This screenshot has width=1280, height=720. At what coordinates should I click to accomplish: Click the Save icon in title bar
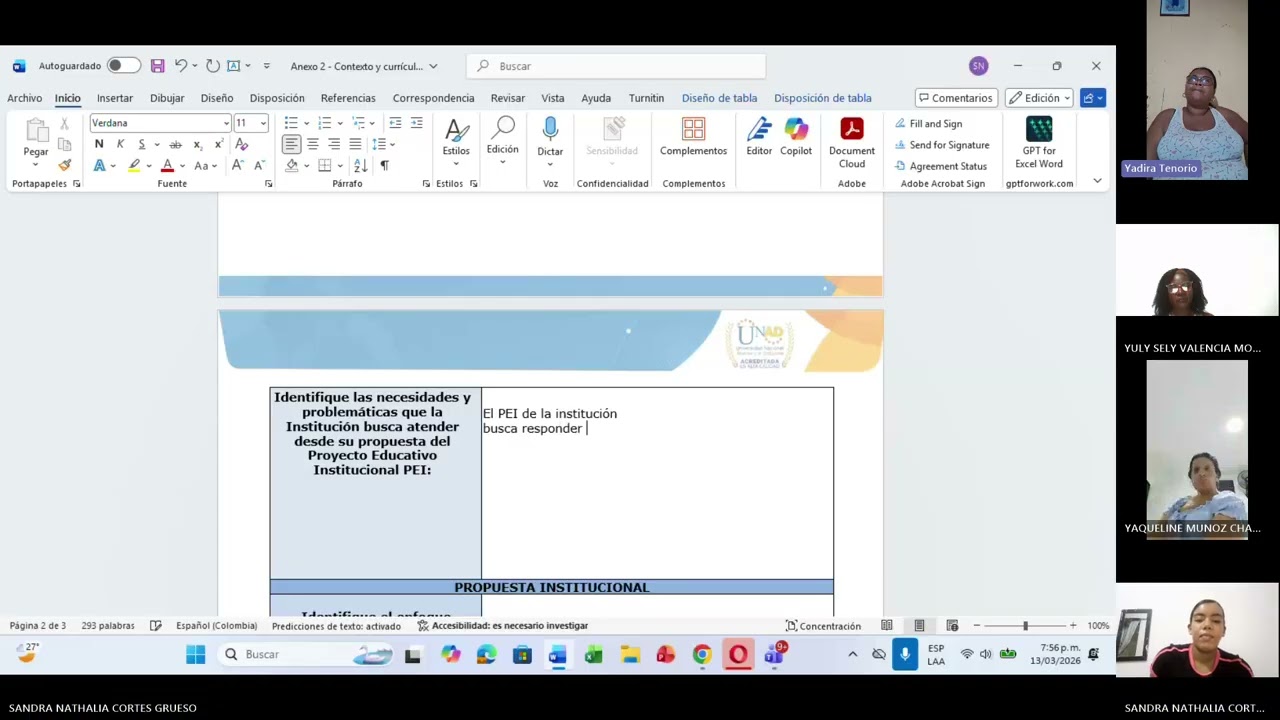tap(157, 66)
